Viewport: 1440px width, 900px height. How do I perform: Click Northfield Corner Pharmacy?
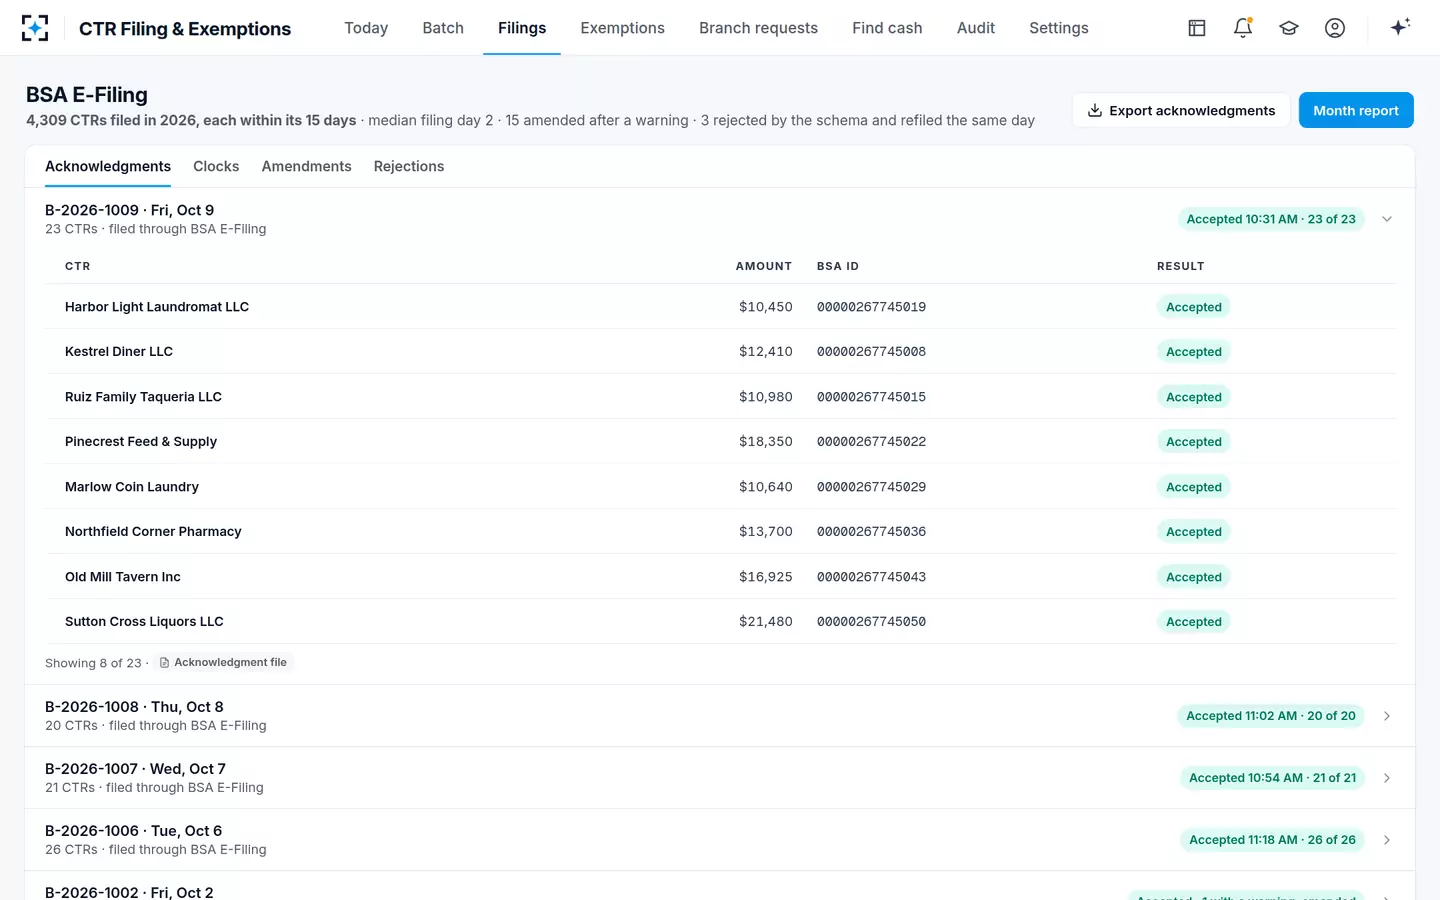[x=153, y=532]
